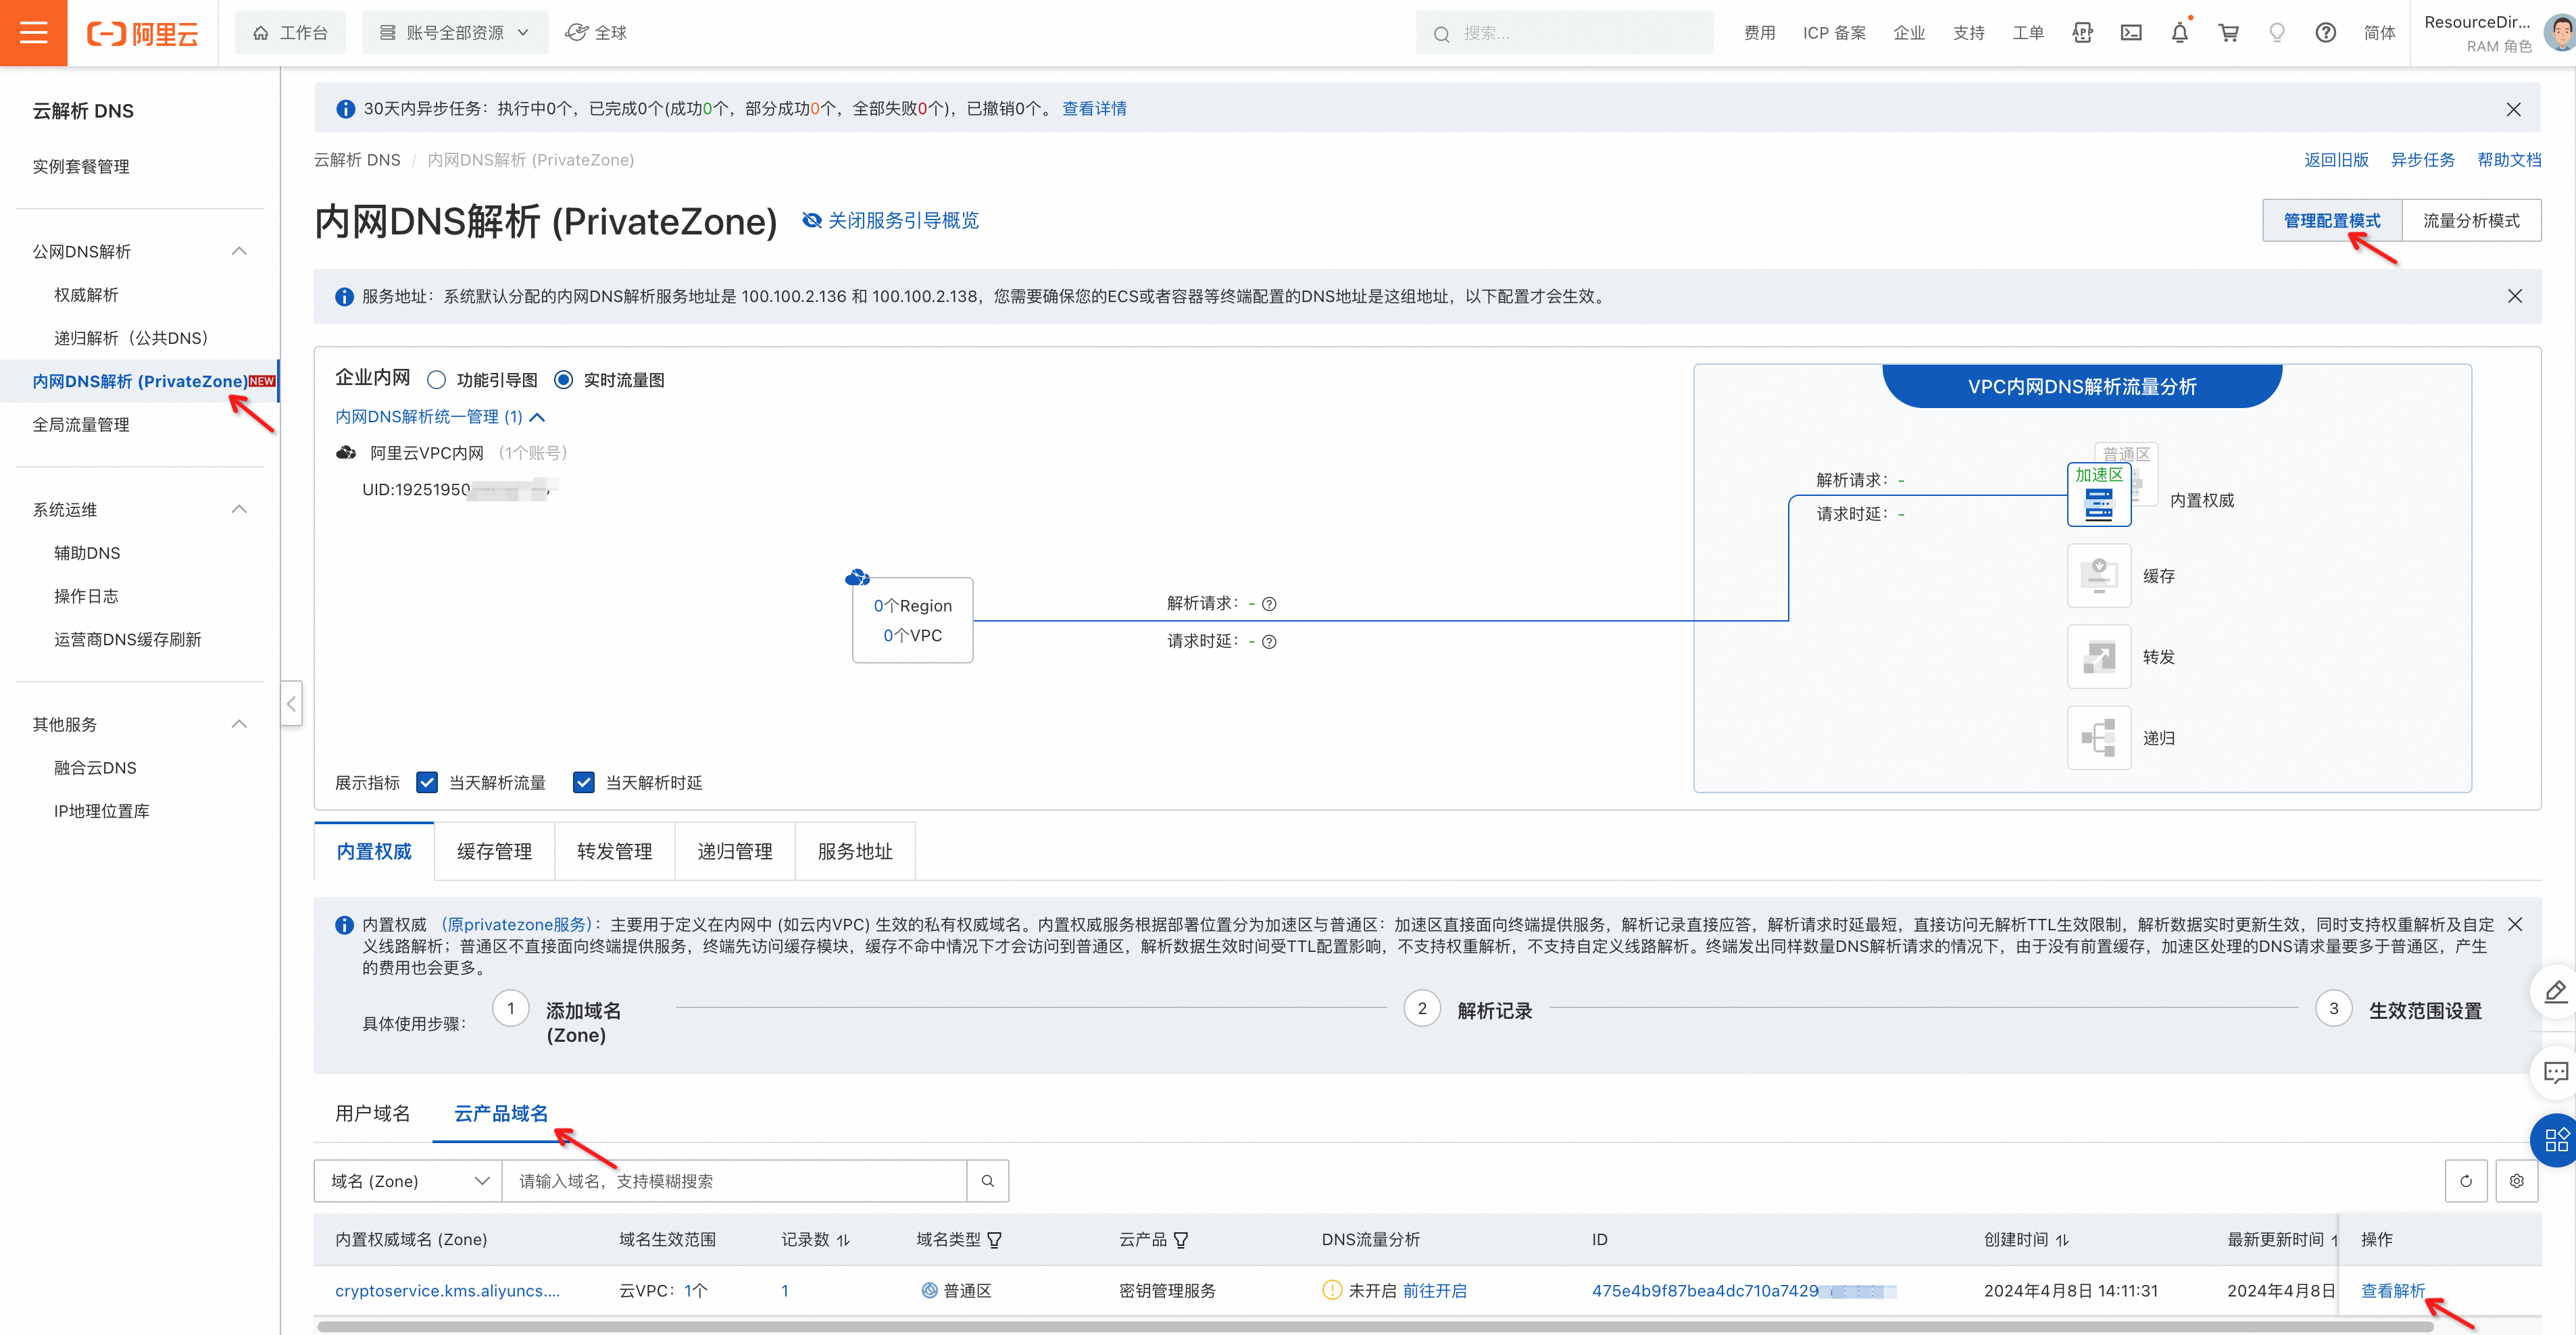Click the 加速区 server icon
This screenshot has height=1335, width=2576.
(x=2099, y=496)
